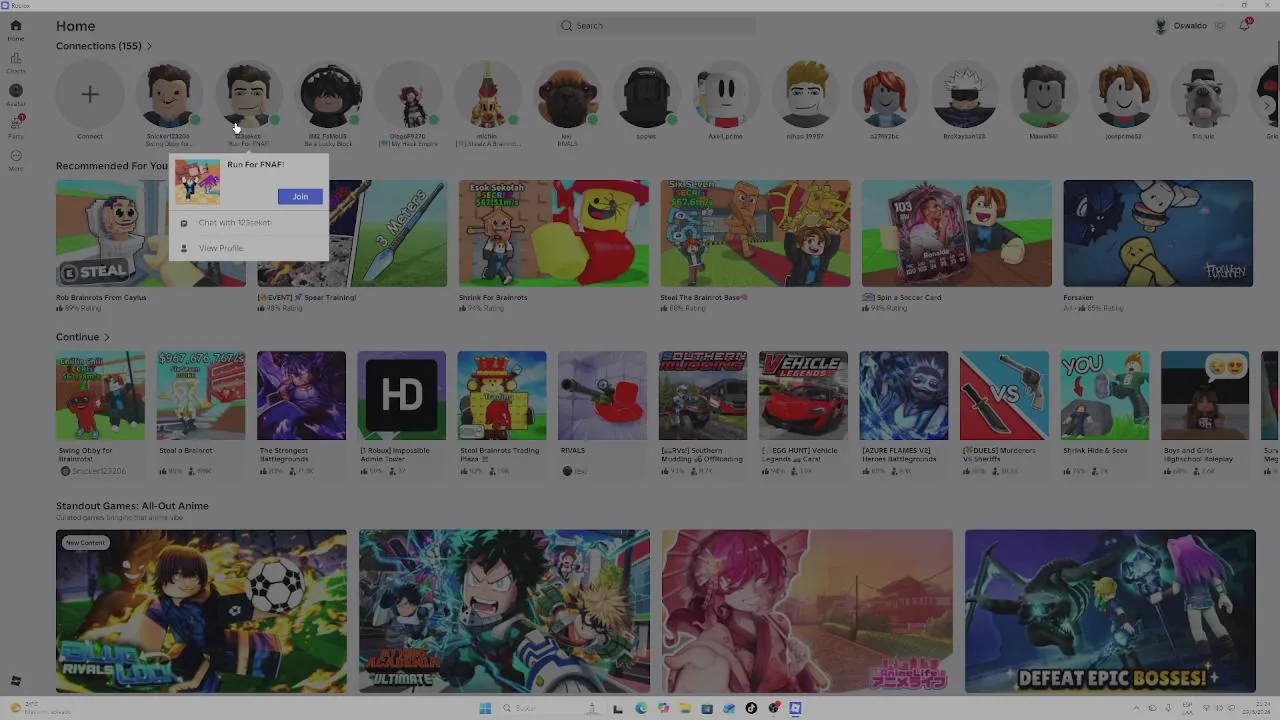
Task: Open the Roblox taskbar icon
Action: pos(795,708)
